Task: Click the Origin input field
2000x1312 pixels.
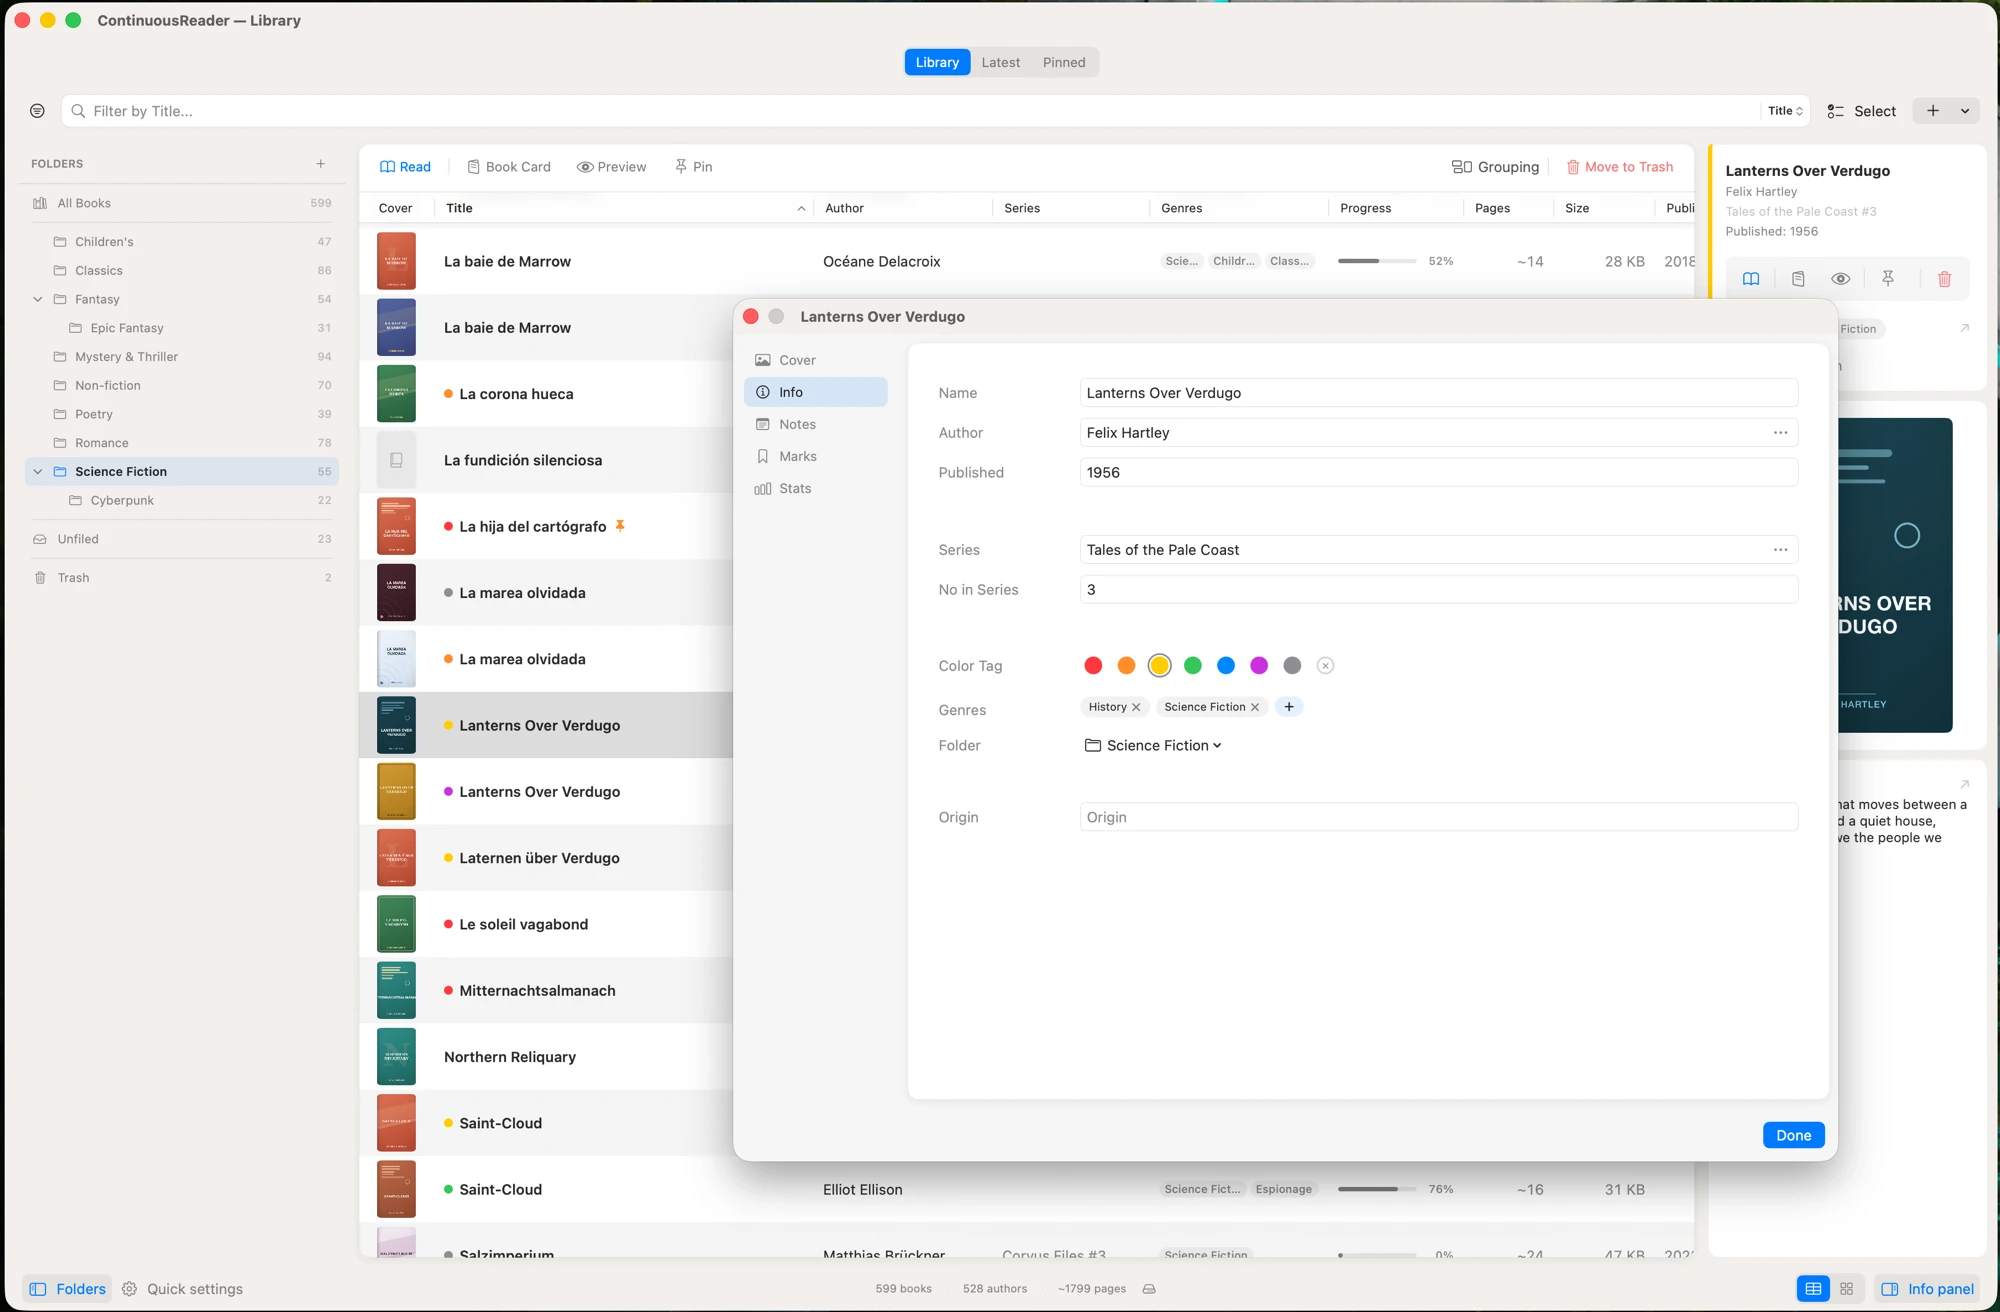Action: [x=1439, y=817]
